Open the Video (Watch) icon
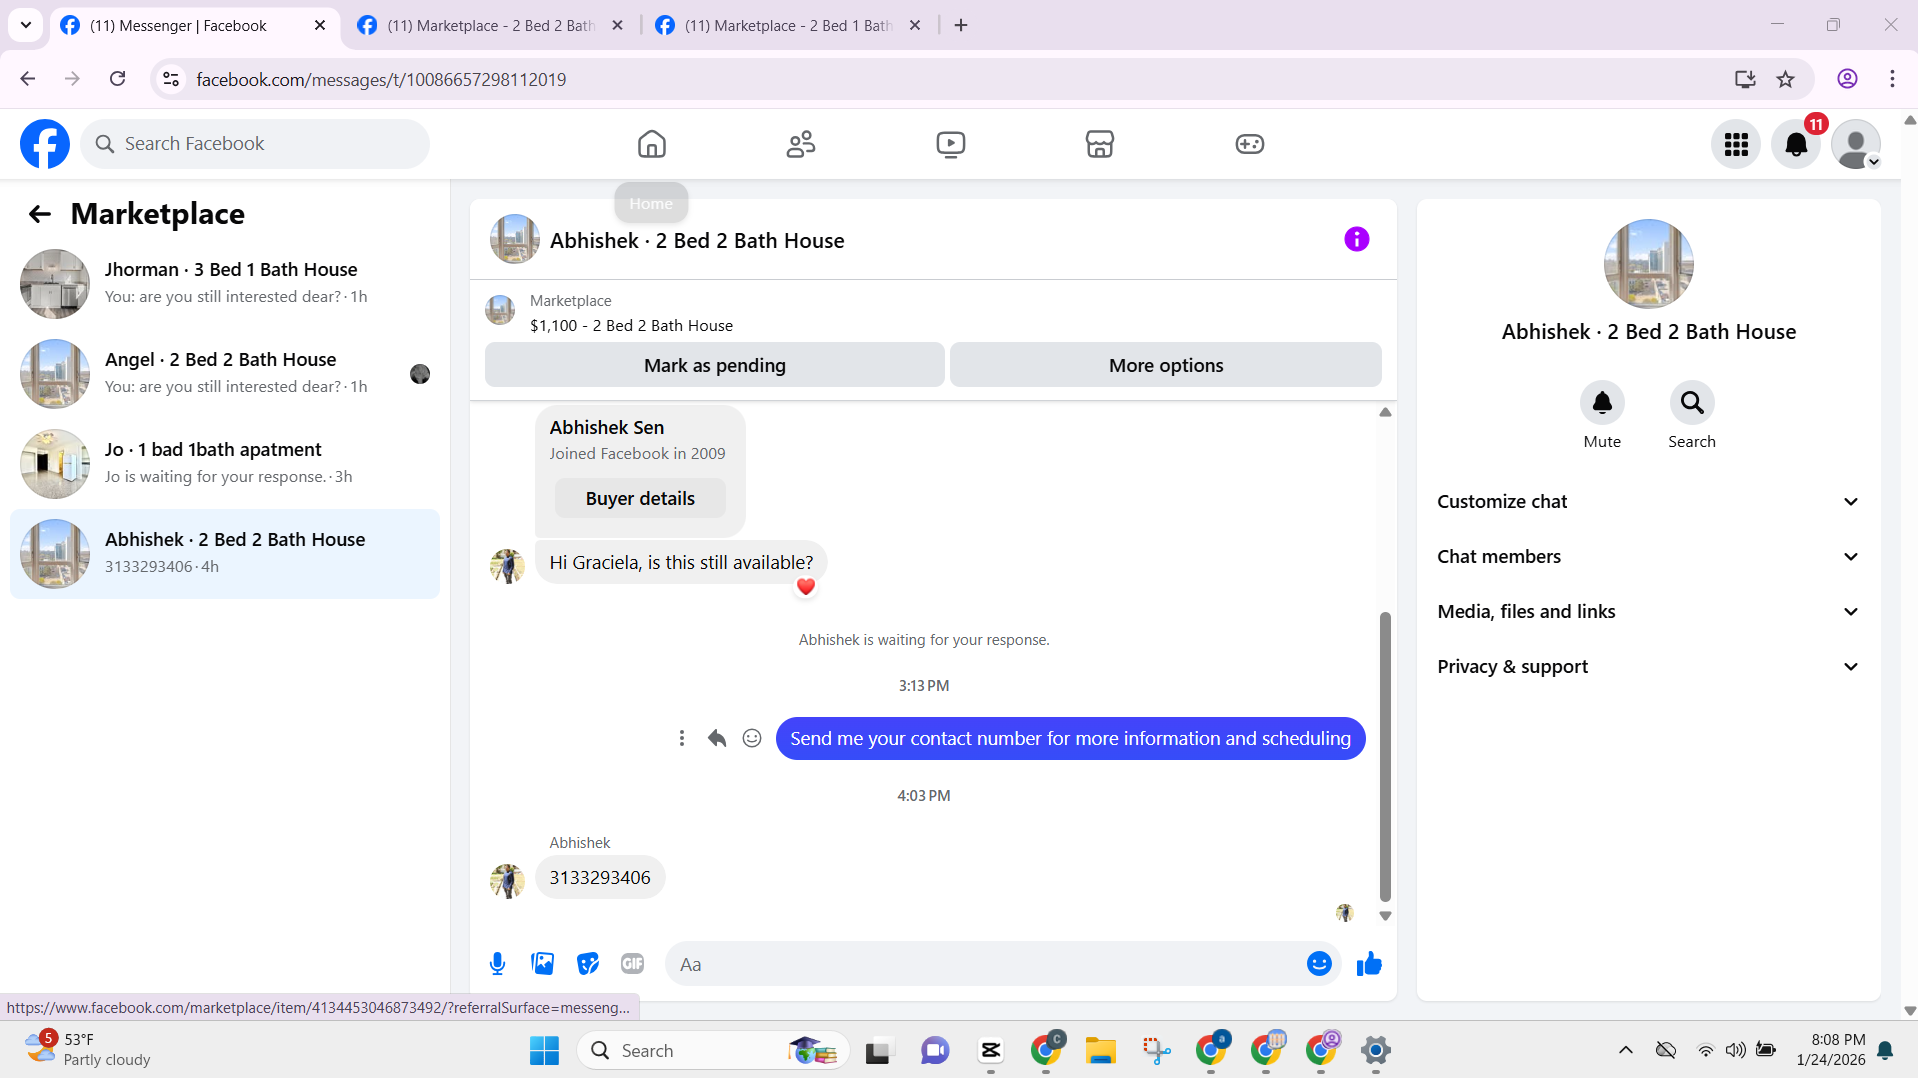This screenshot has width=1918, height=1078. (x=951, y=144)
